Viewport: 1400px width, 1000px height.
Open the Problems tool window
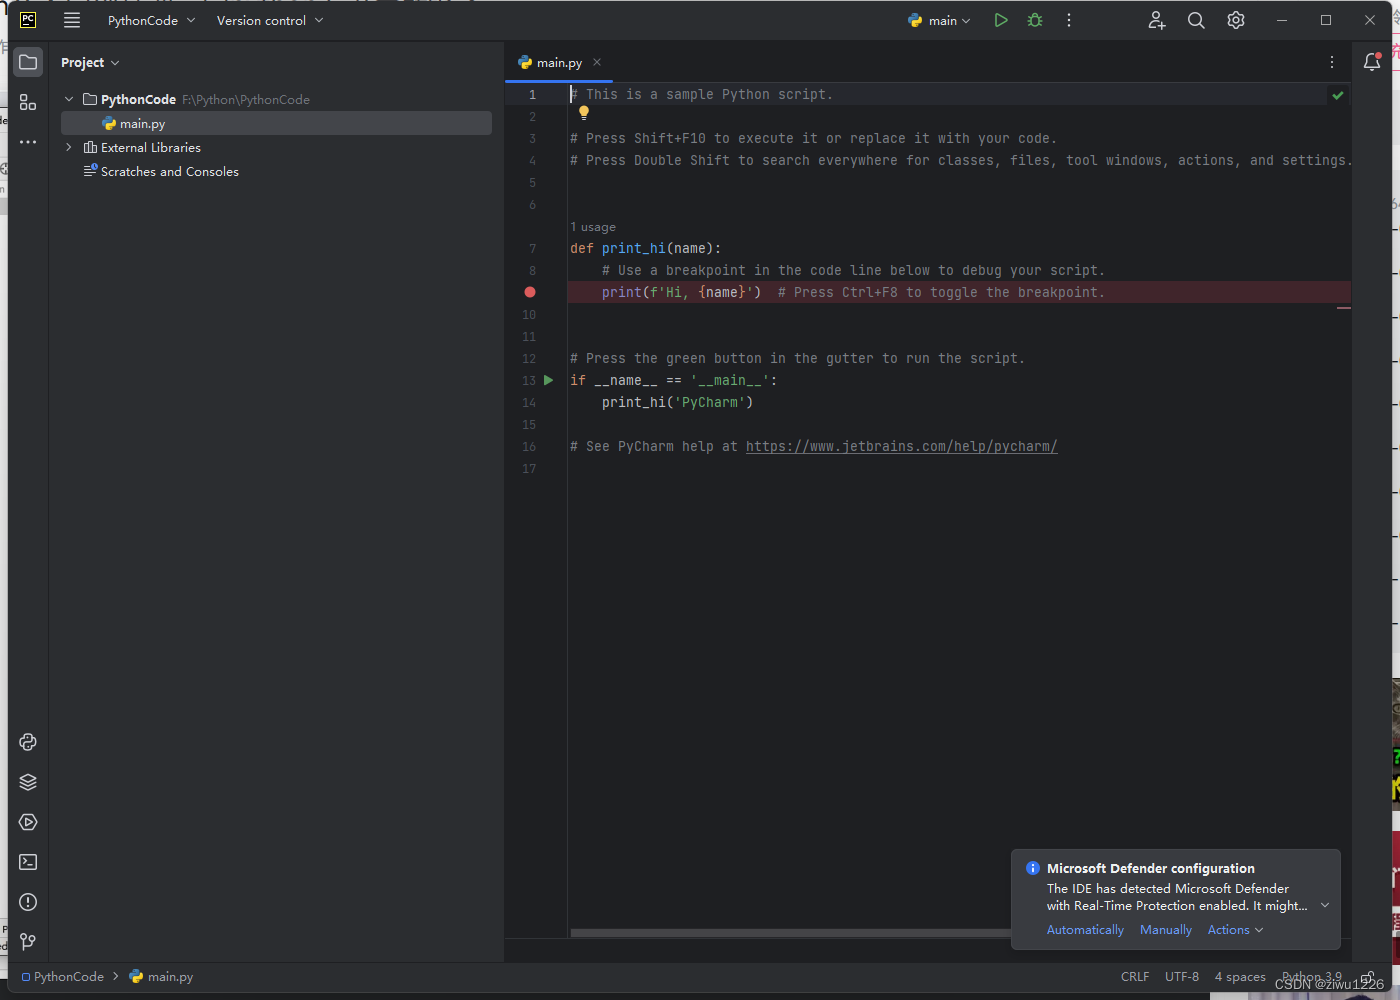click(28, 902)
